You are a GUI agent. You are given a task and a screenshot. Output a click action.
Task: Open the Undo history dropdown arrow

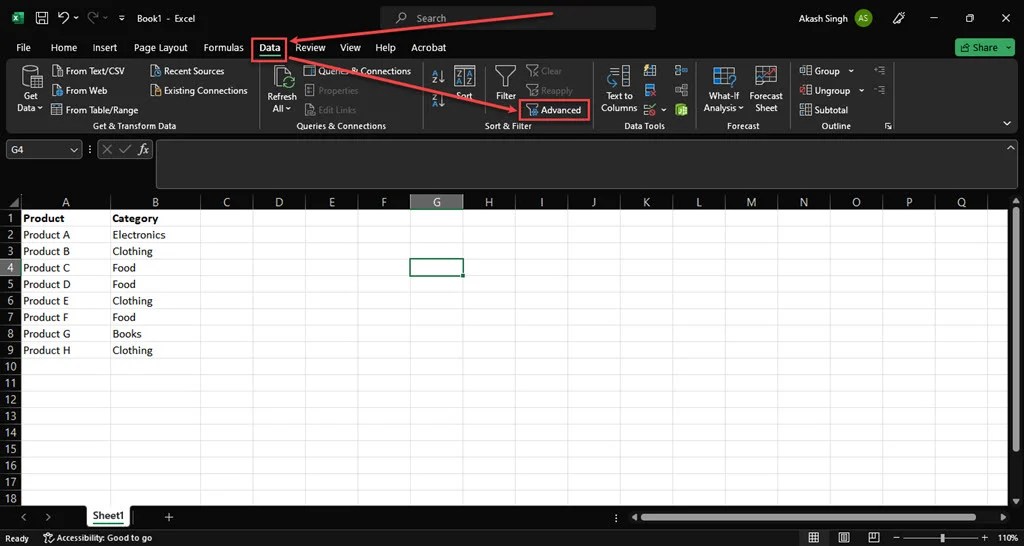tap(76, 18)
